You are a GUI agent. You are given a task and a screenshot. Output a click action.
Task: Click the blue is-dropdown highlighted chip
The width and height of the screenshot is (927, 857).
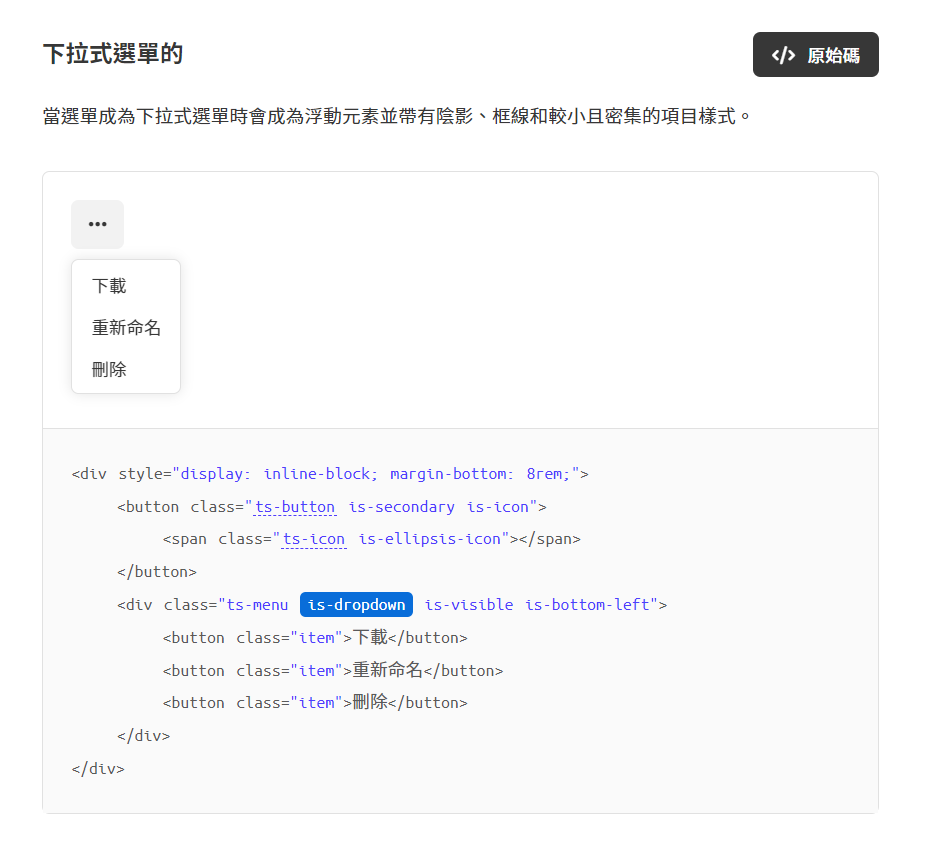tap(356, 604)
